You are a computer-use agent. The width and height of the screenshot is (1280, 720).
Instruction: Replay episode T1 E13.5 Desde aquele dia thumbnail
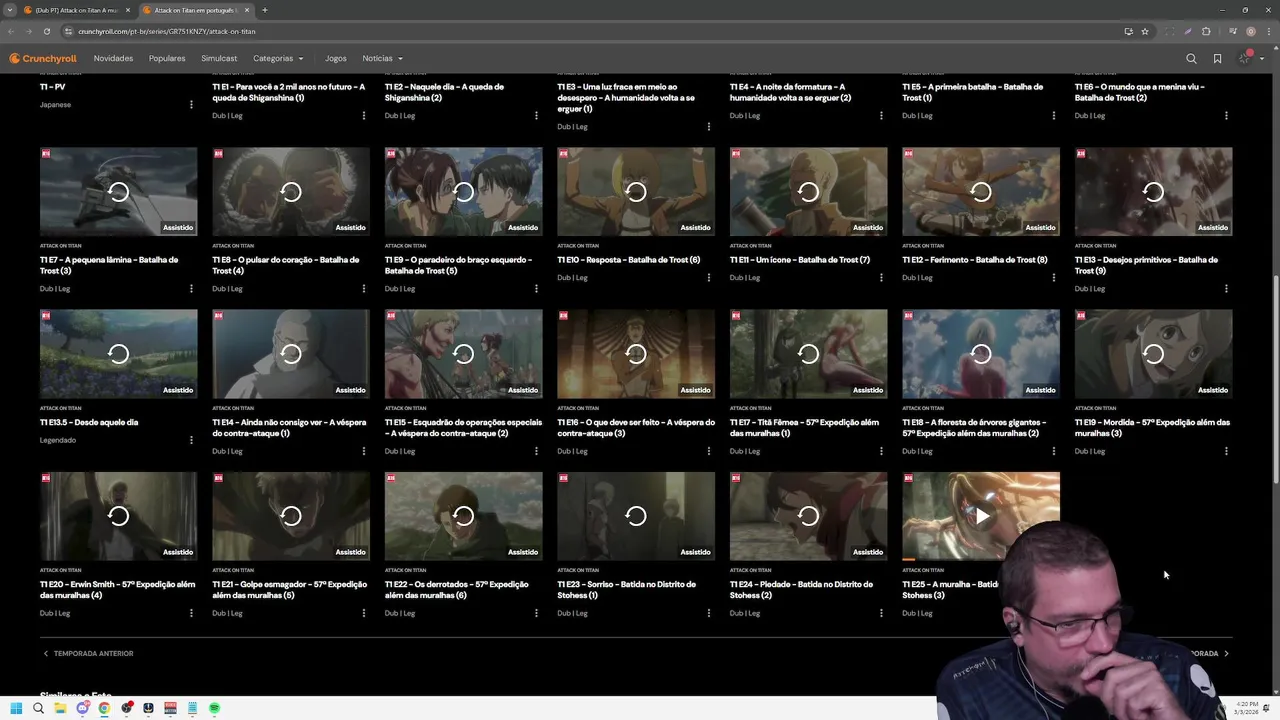(x=119, y=354)
